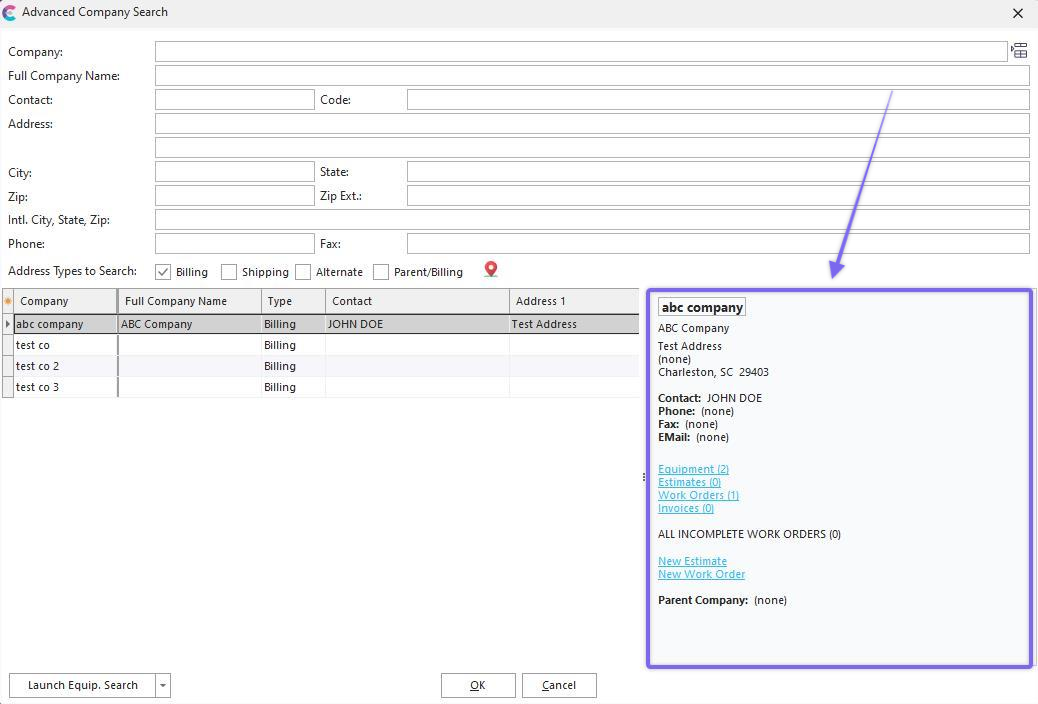Screen dimensions: 1038x704
Task: Click into the Full Company Name field
Action: (x=591, y=76)
